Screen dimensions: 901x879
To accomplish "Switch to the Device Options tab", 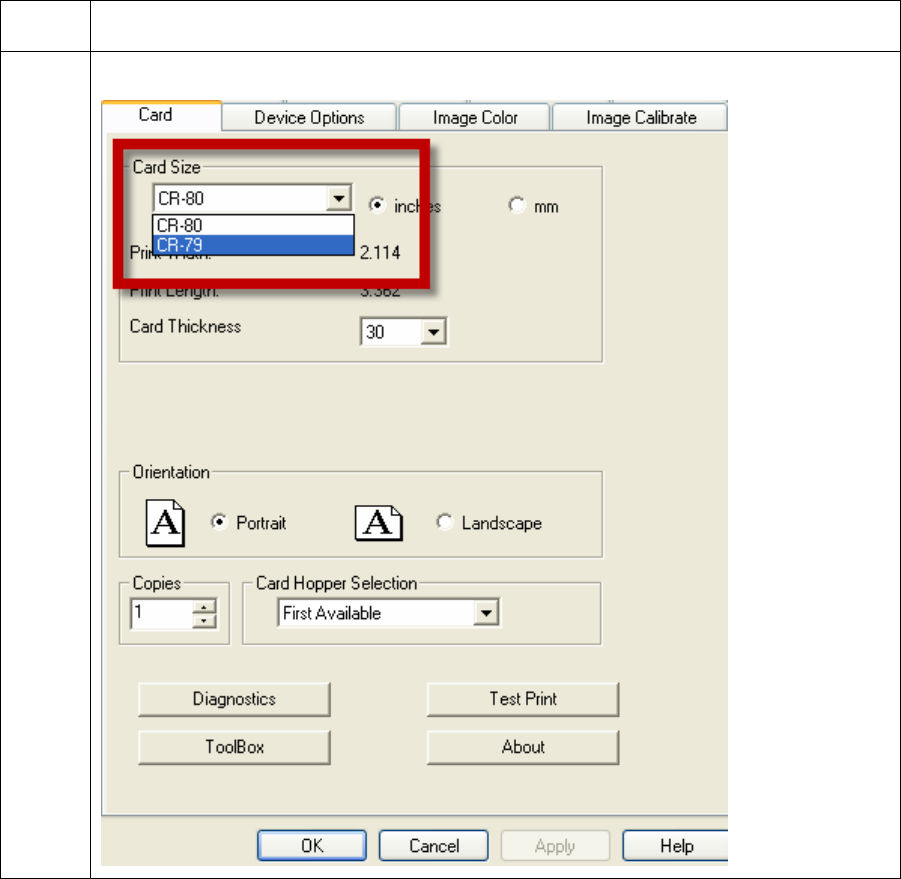I will [309, 117].
